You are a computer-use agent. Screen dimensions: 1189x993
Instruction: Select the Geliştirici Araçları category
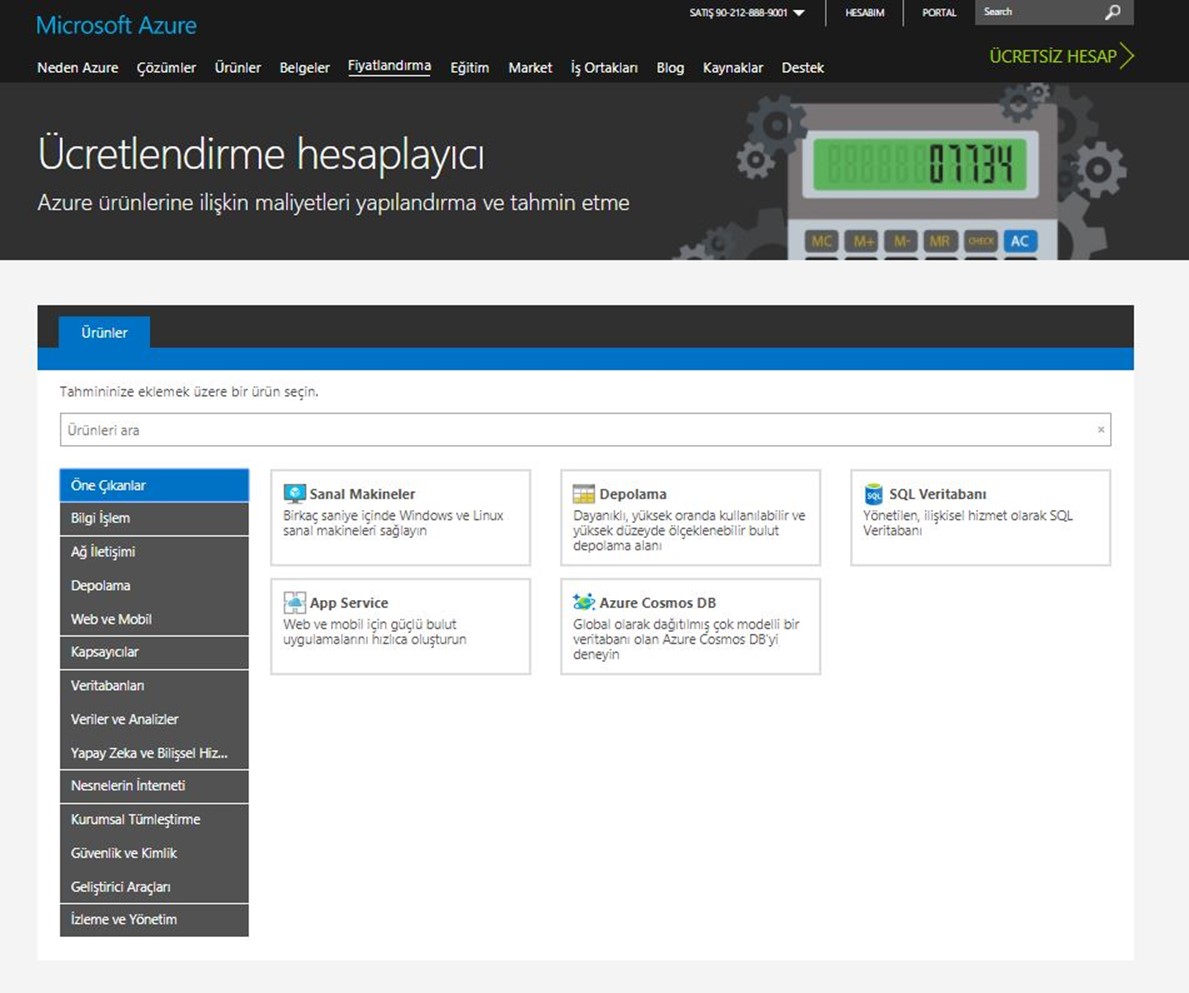(x=154, y=886)
